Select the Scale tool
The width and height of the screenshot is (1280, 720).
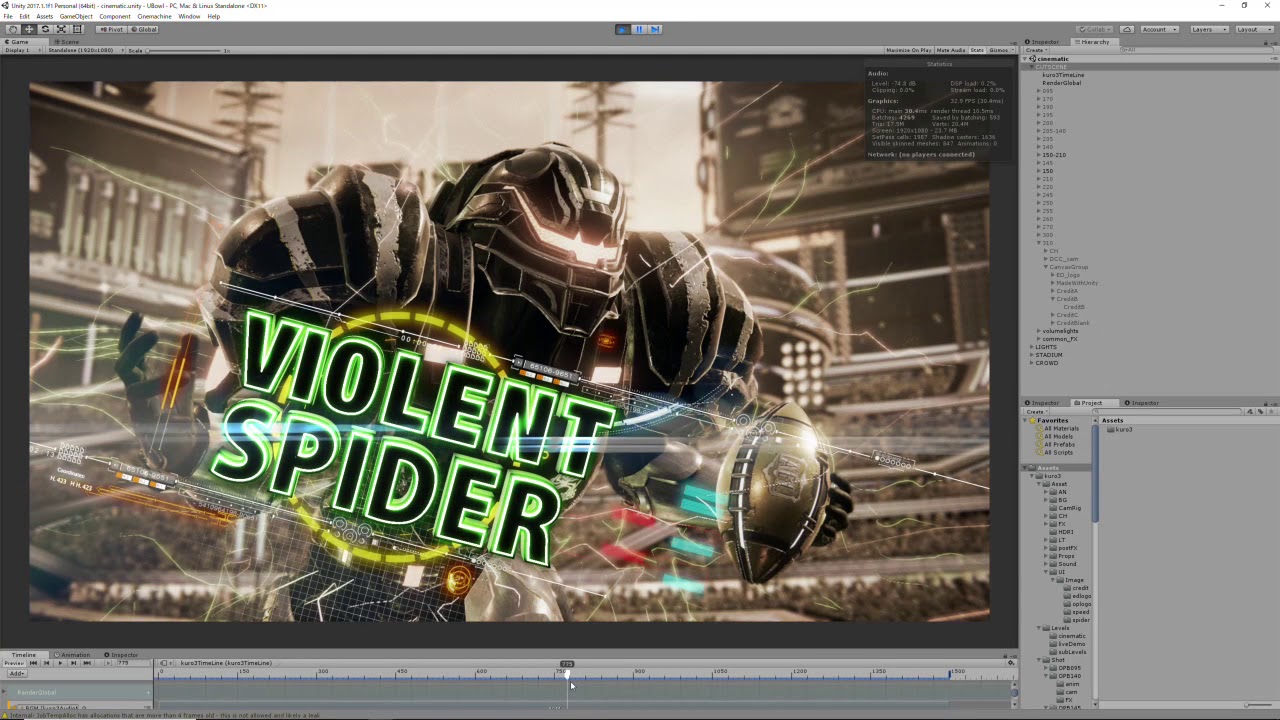pos(60,29)
